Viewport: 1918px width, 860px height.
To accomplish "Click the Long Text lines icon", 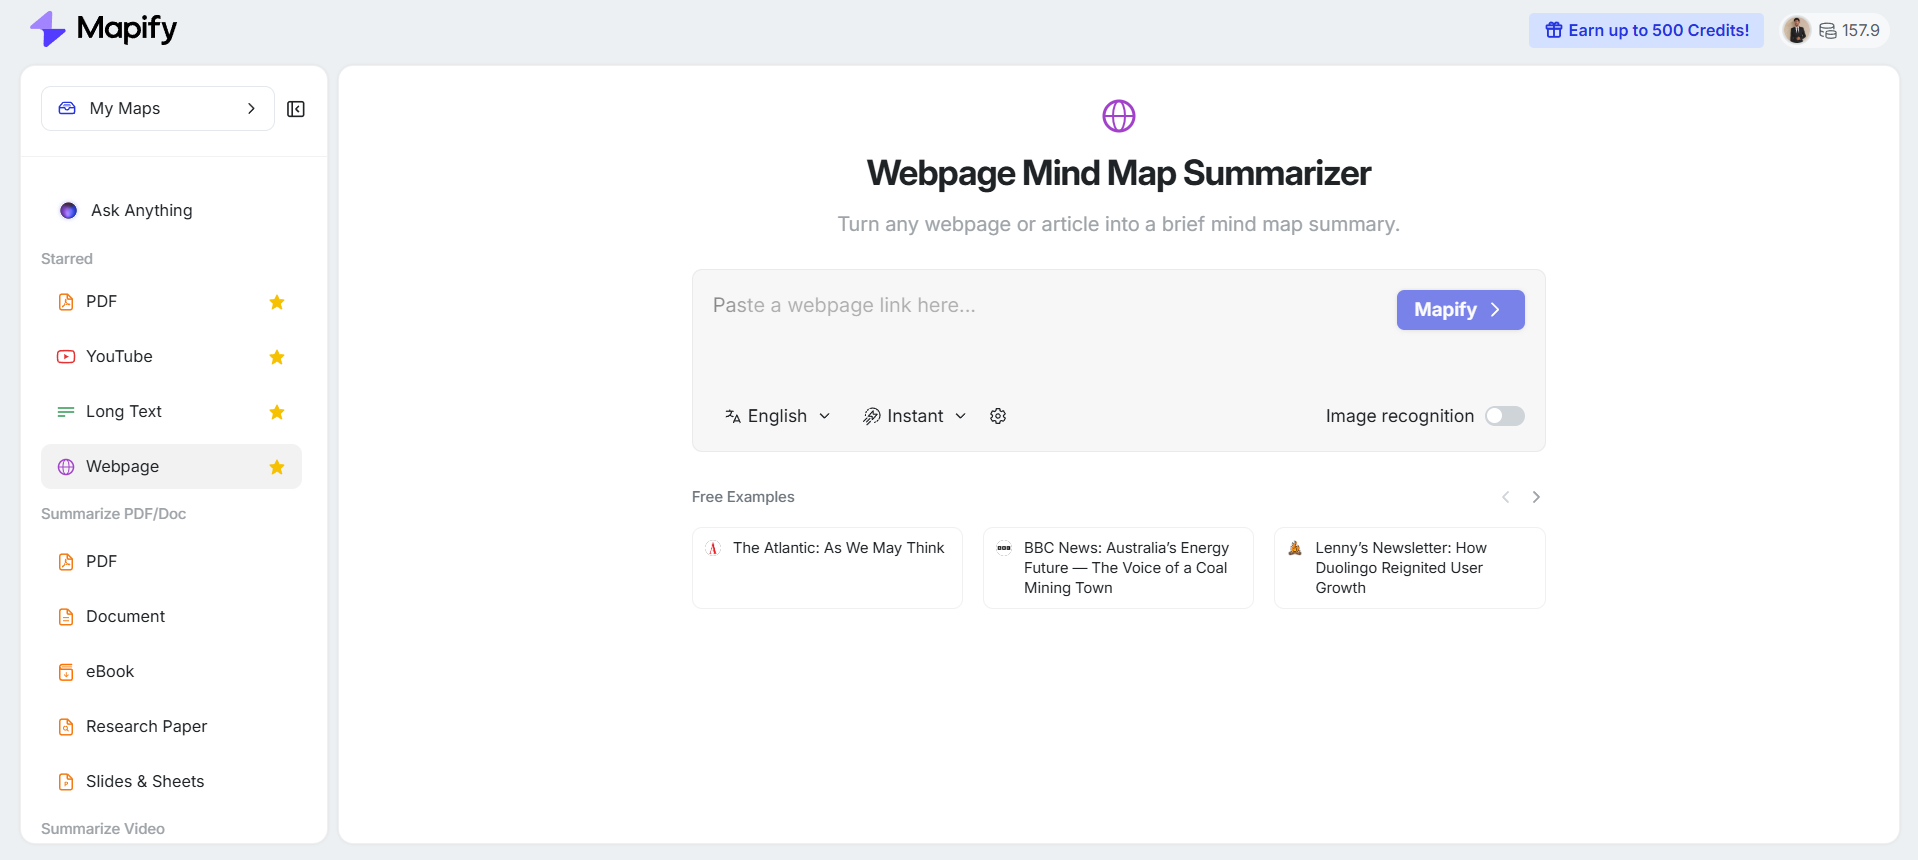I will [x=66, y=412].
